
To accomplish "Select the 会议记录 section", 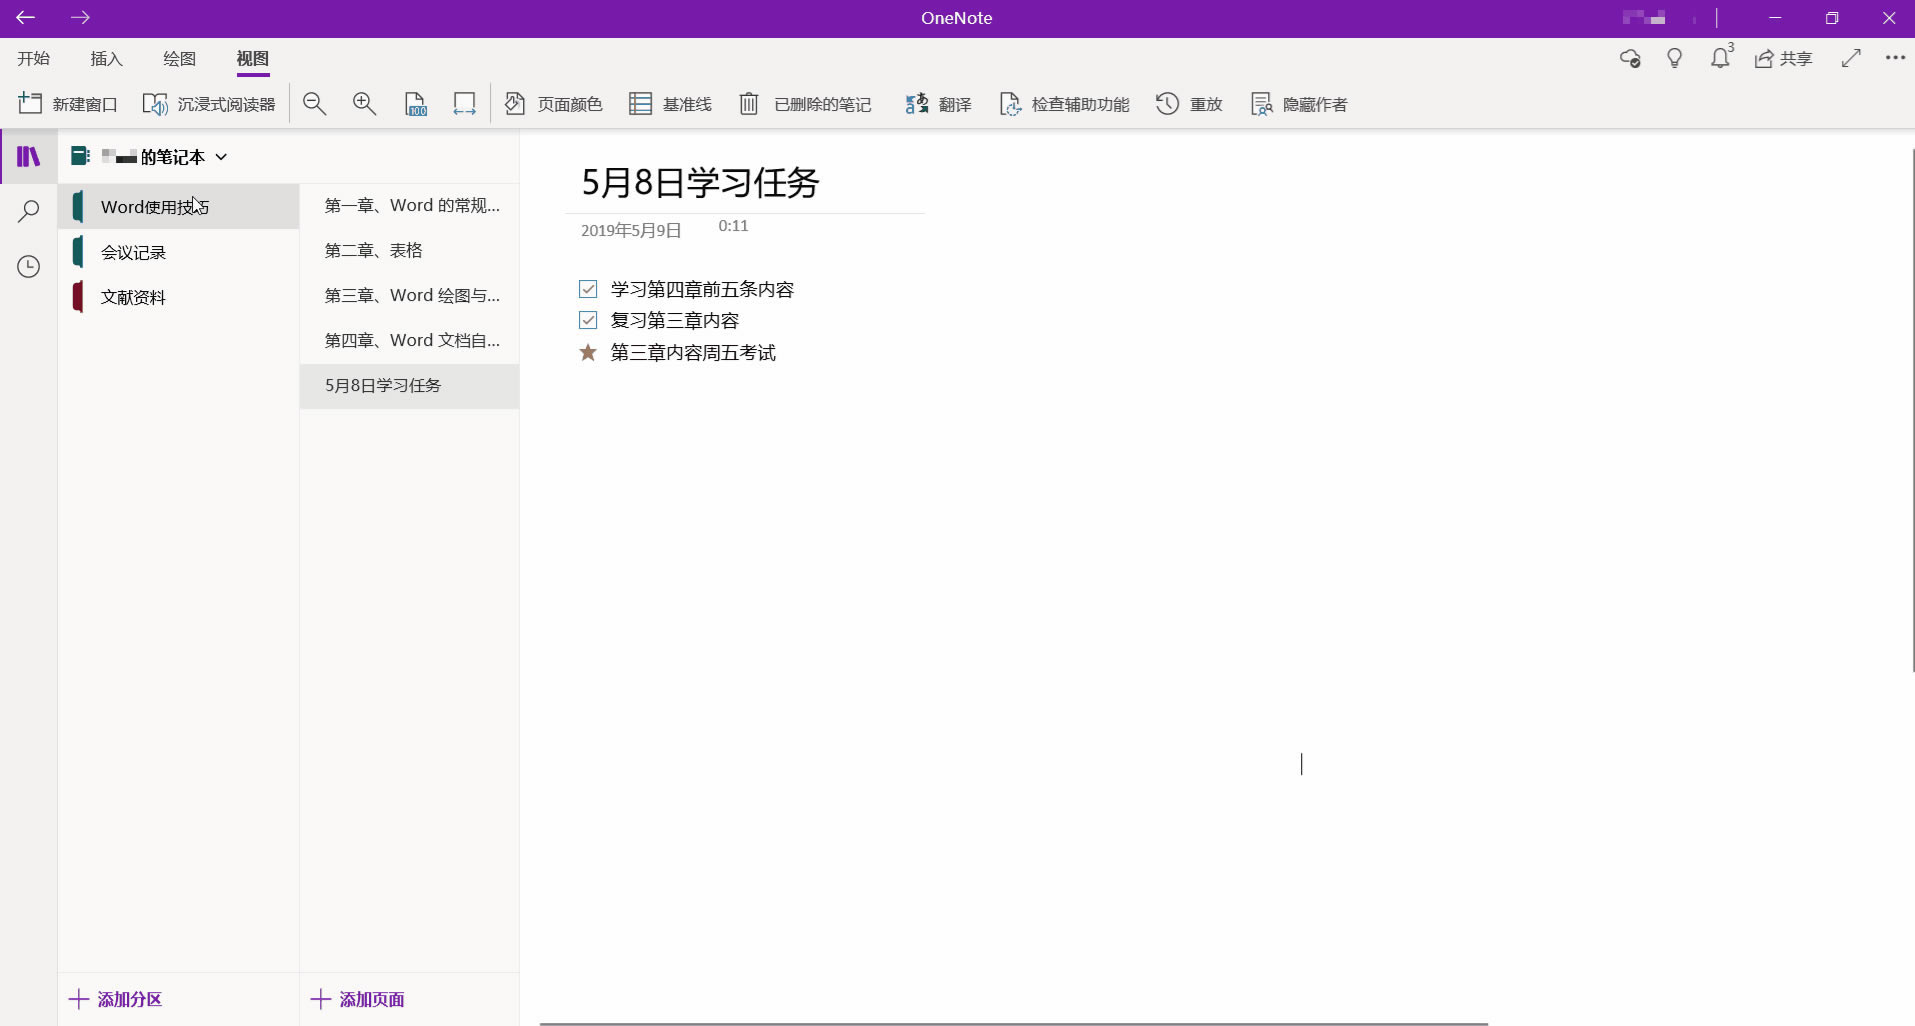I will tap(133, 251).
